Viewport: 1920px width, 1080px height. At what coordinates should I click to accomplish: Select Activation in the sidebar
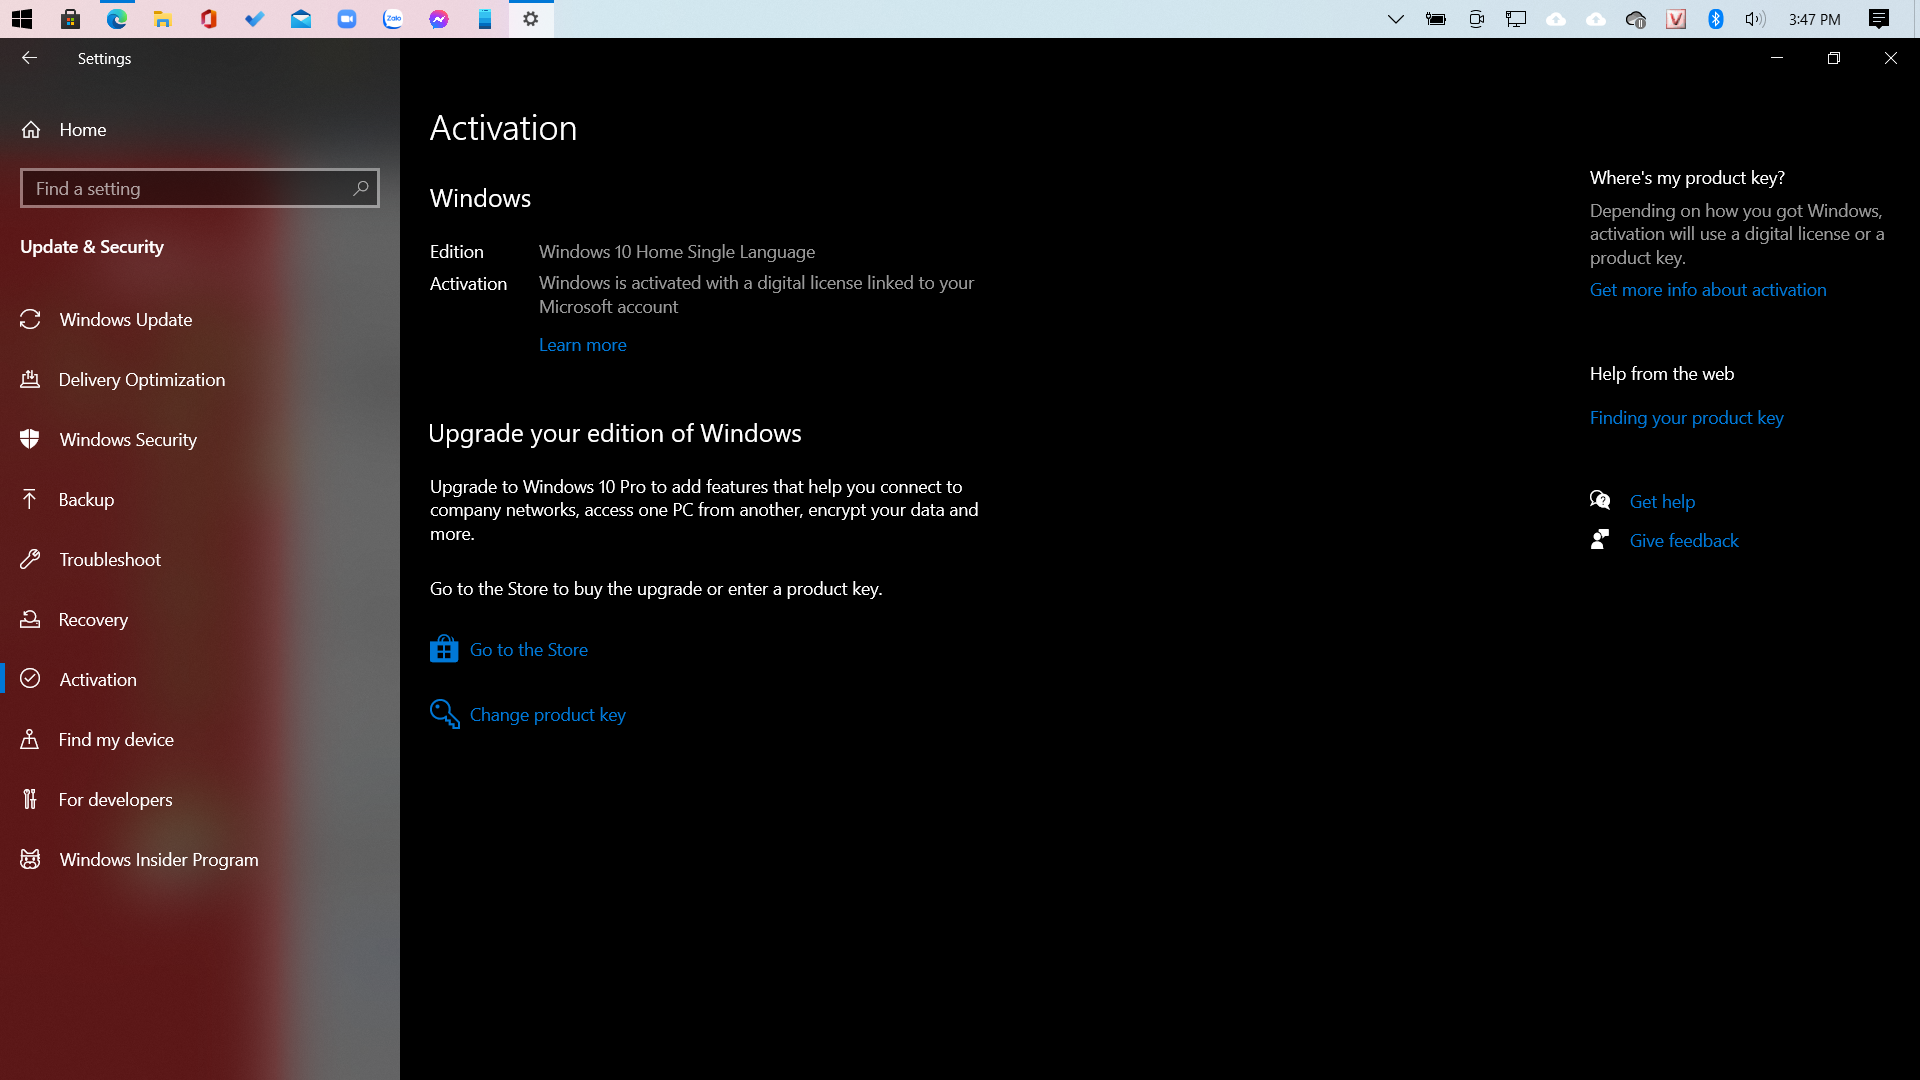coord(200,679)
